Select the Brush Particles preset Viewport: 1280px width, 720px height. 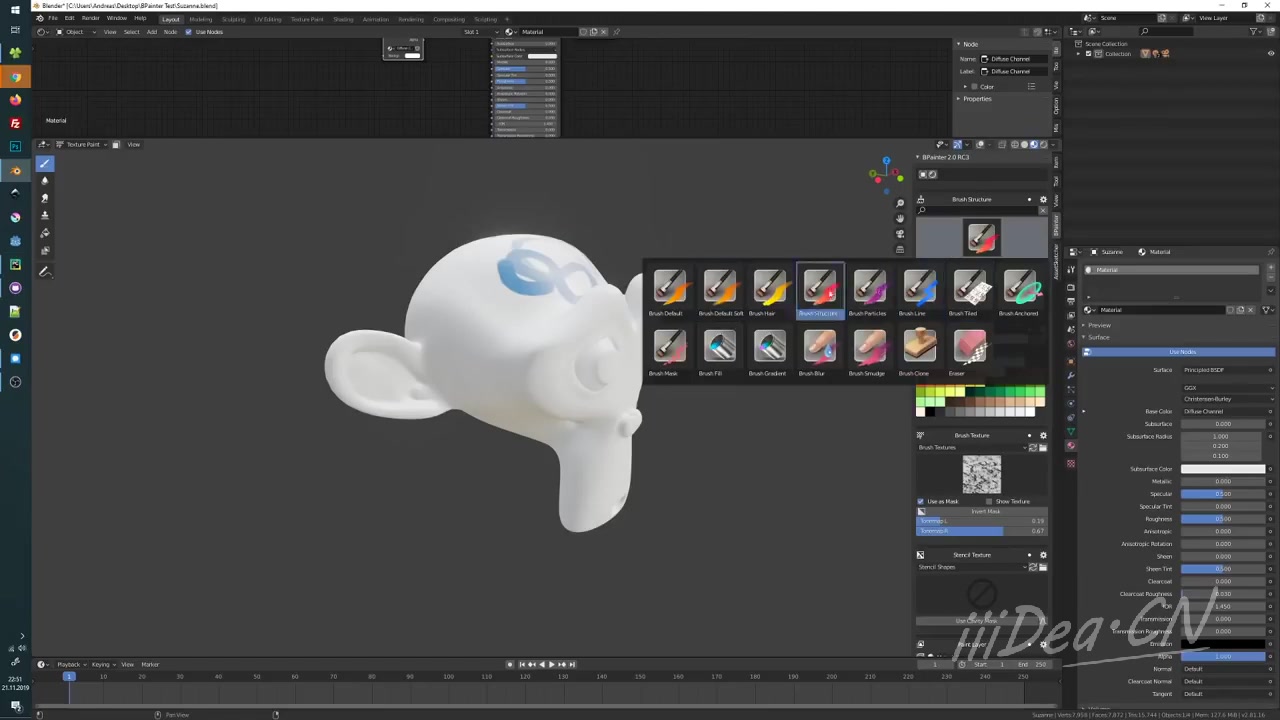tap(869, 293)
